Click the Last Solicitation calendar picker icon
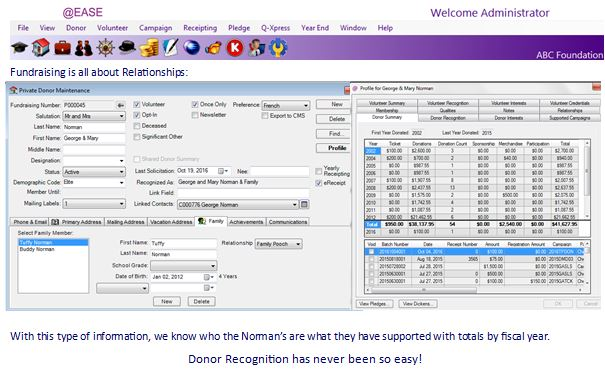The height and width of the screenshot is (374, 605). [222, 171]
